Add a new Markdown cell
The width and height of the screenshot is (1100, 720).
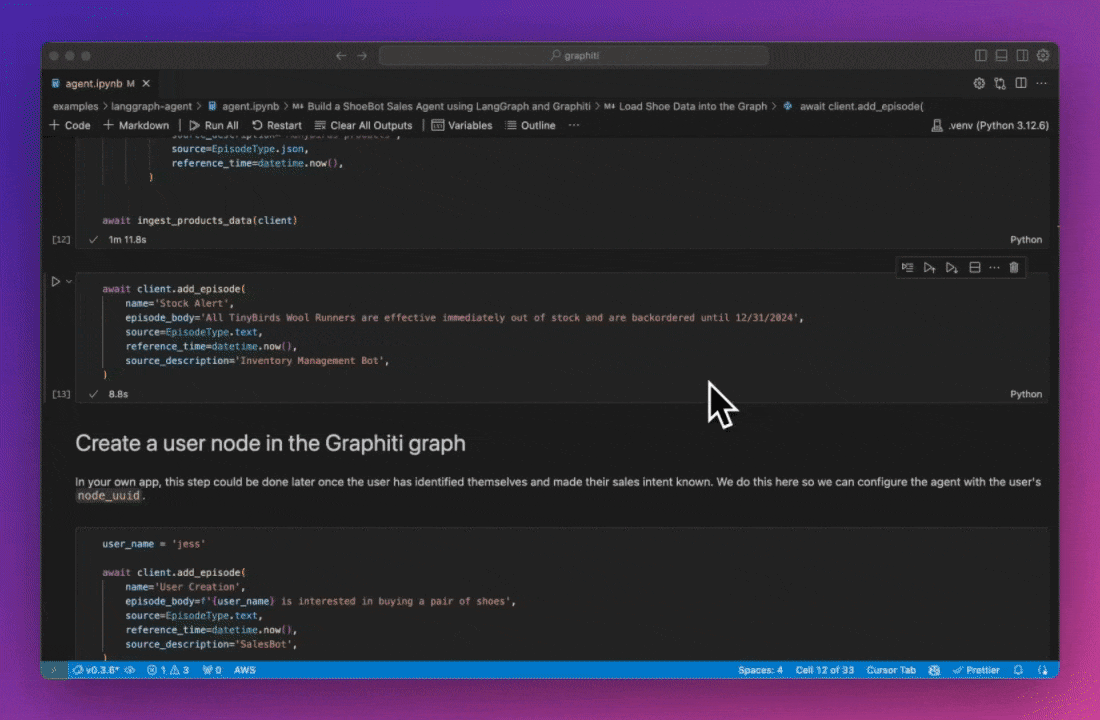click(x=135, y=125)
